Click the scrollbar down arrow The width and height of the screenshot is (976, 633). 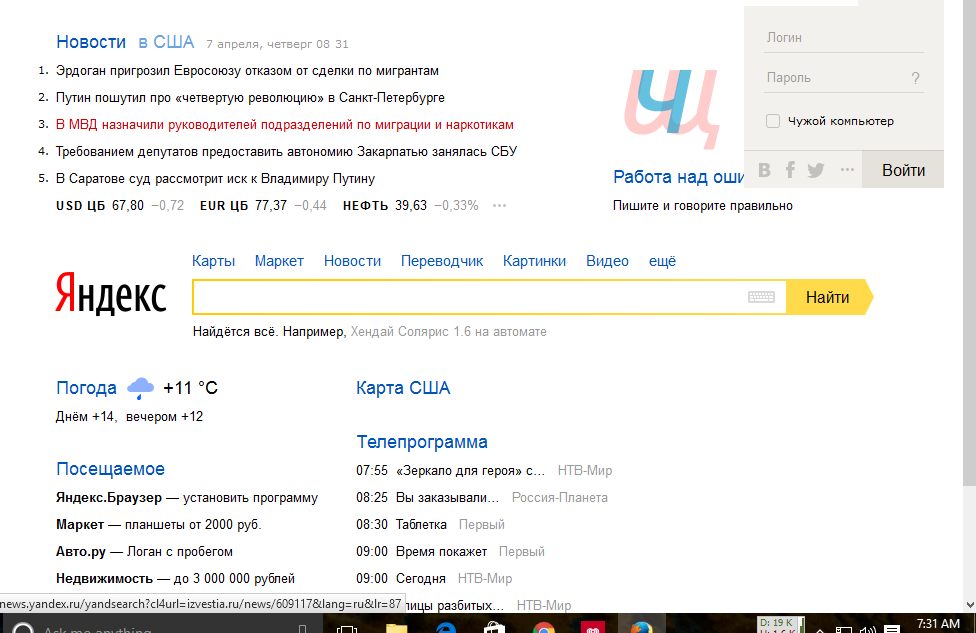click(969, 604)
